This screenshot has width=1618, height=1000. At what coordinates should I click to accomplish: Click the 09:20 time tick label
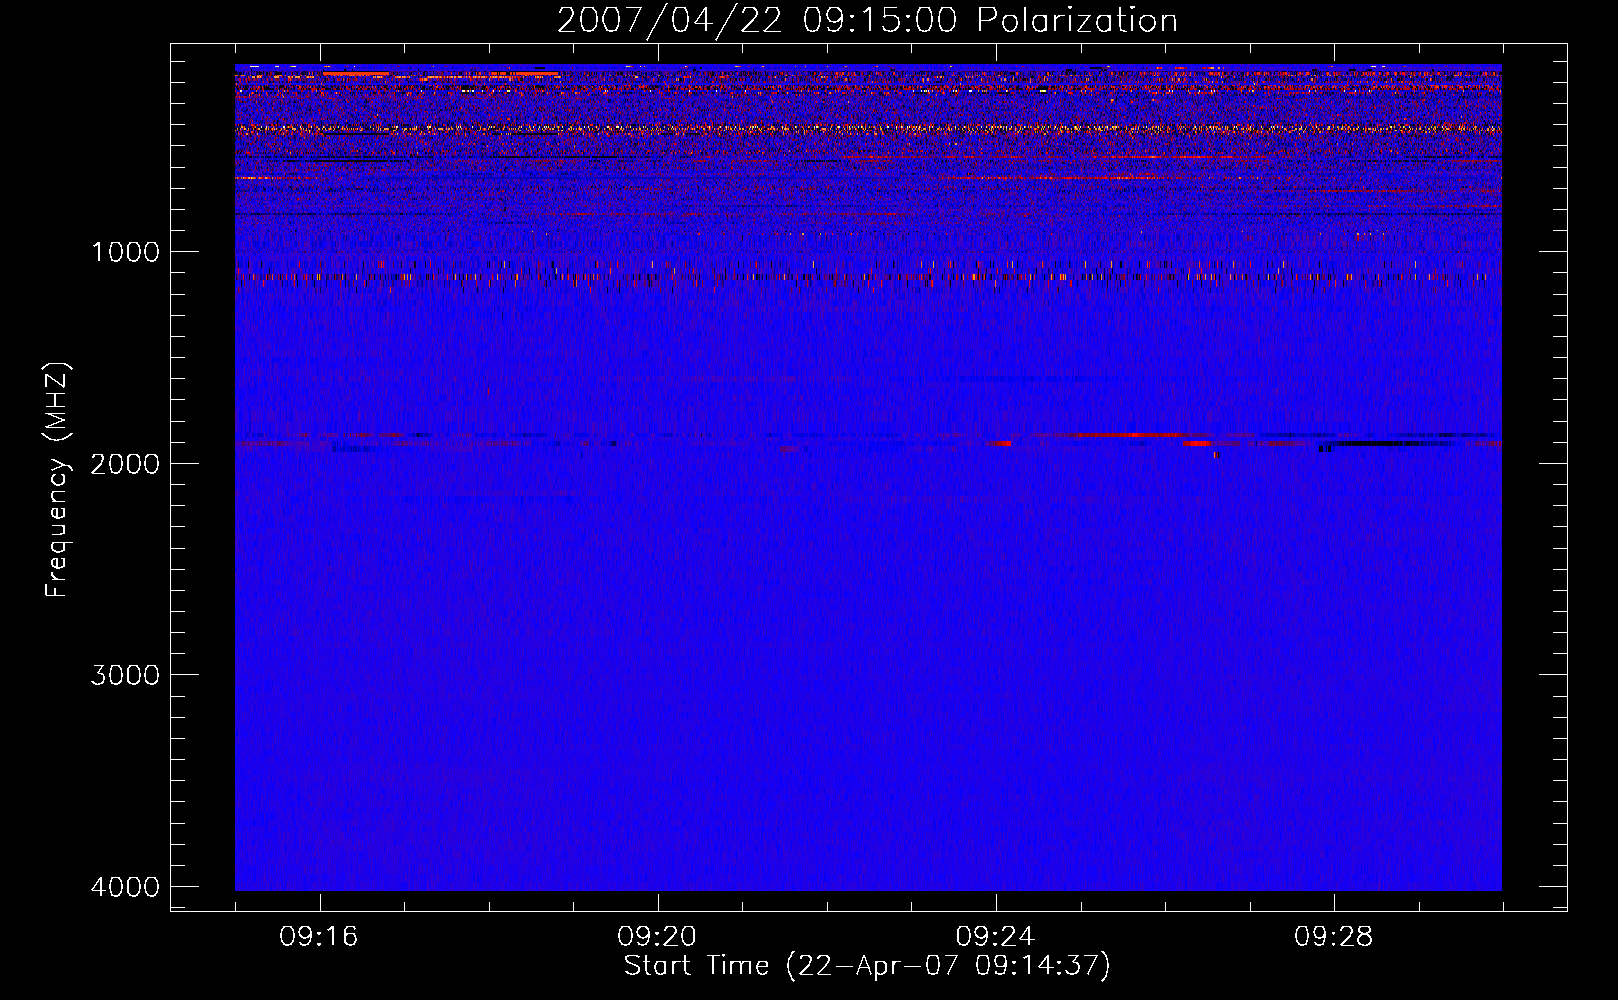pos(657,937)
